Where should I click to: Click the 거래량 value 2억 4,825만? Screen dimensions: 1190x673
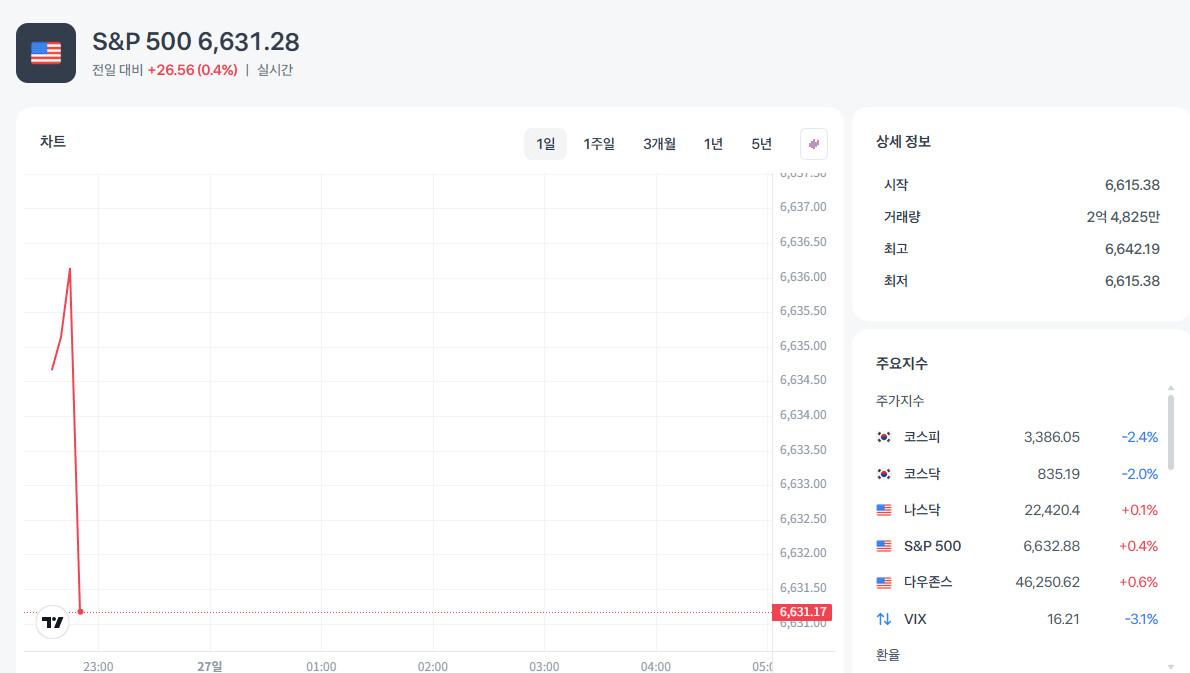point(1123,217)
